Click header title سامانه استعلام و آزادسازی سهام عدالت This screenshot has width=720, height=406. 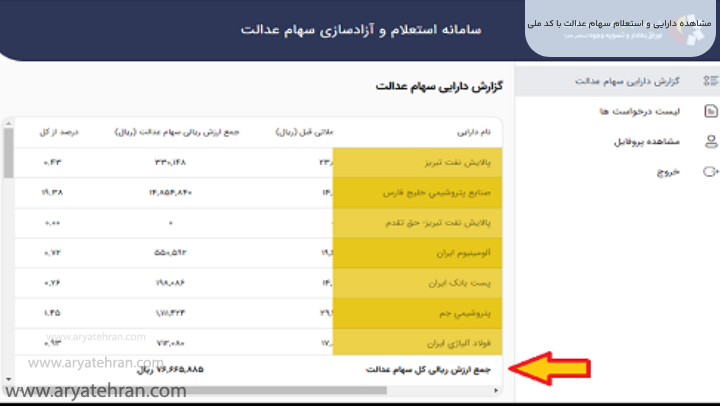coord(361,29)
